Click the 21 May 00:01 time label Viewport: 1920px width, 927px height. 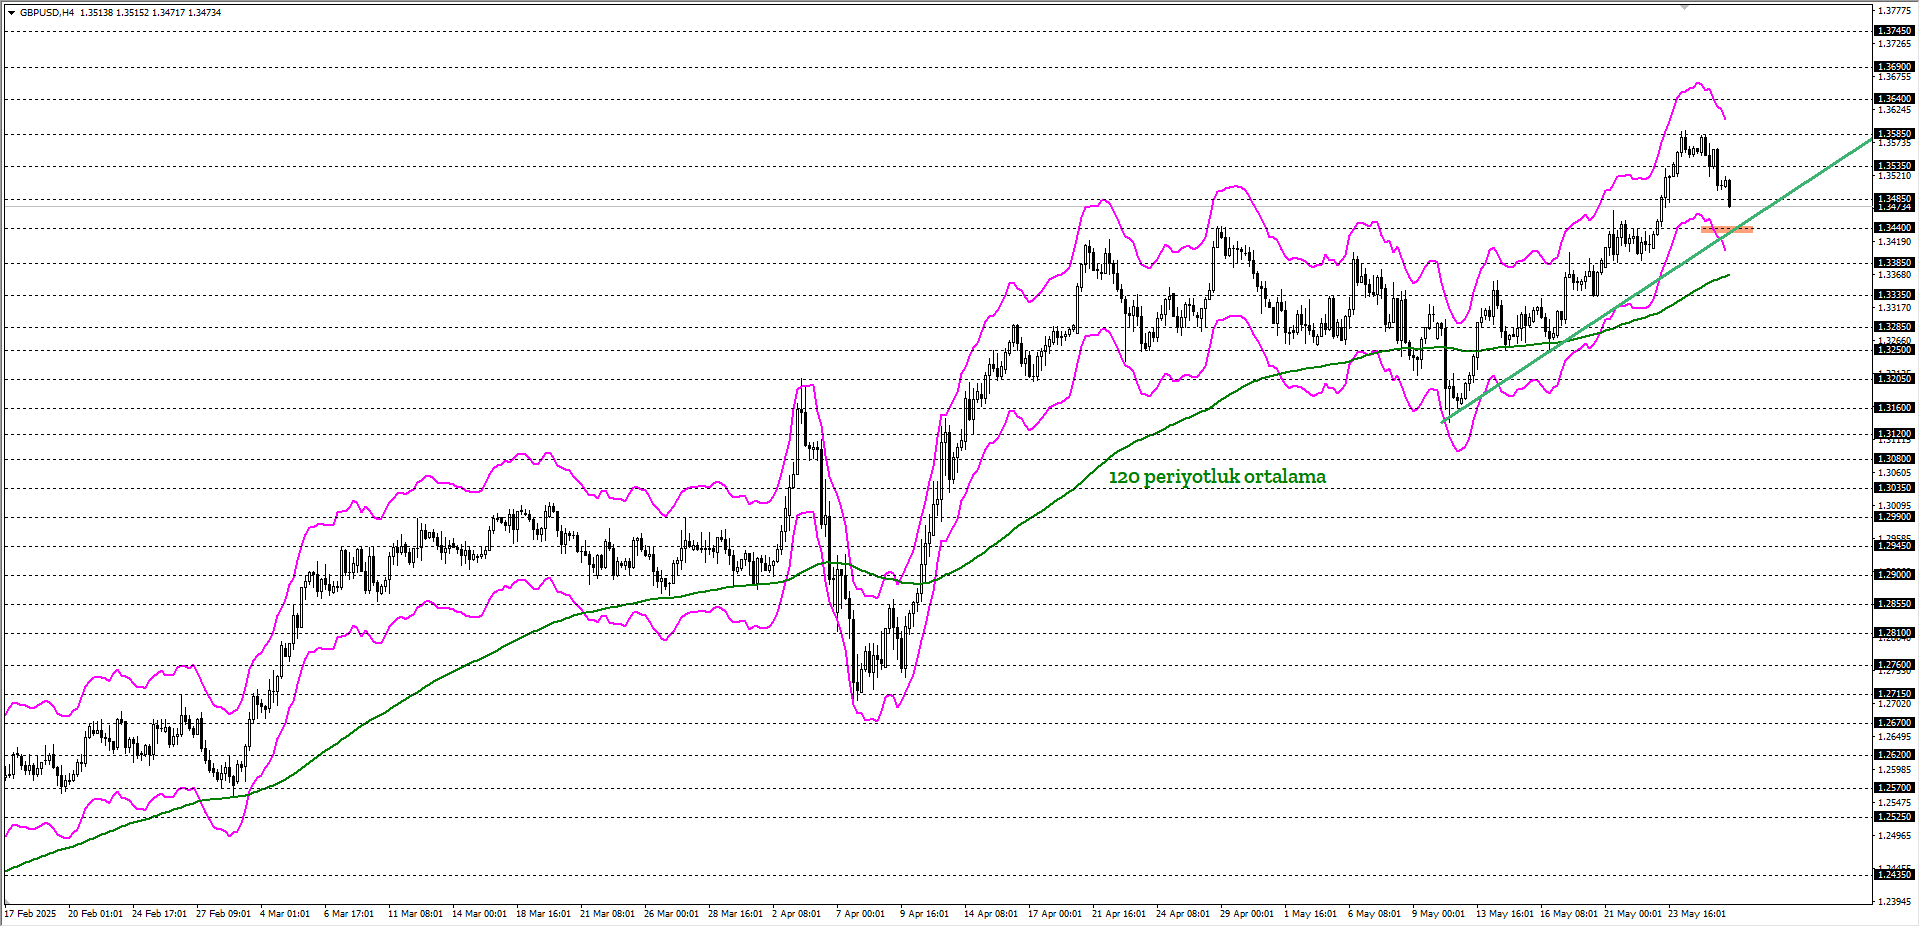click(1633, 914)
